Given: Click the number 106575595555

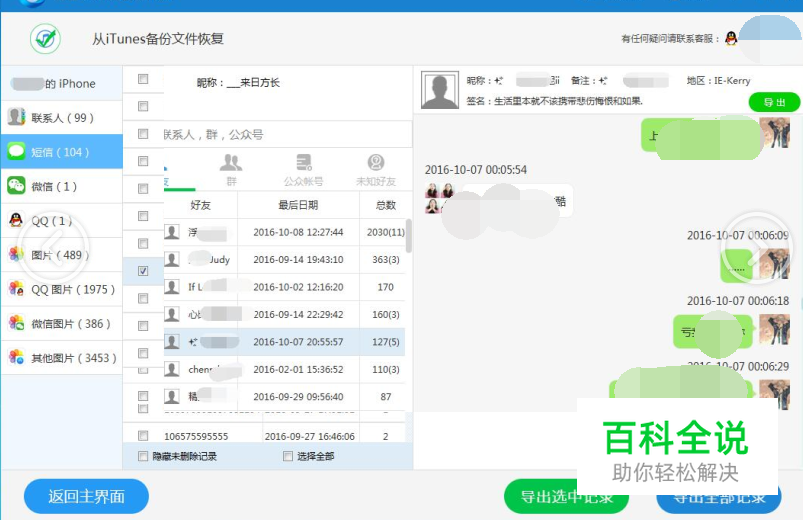Looking at the screenshot, I should tap(196, 436).
